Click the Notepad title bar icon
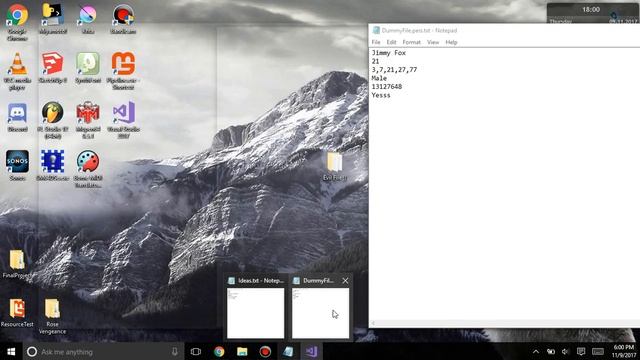This screenshot has height=360, width=640. coord(376,30)
